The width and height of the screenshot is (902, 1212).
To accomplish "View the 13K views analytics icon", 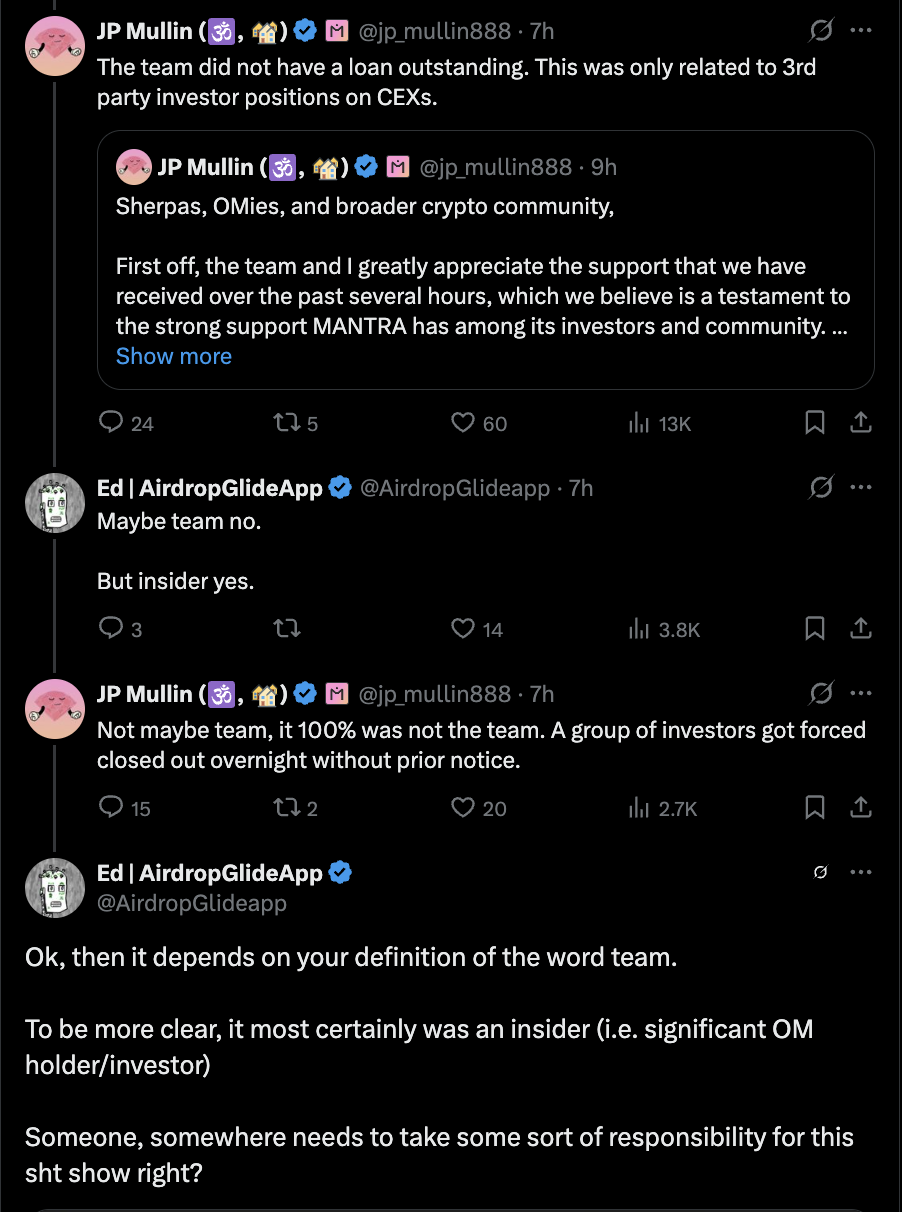I will point(640,423).
